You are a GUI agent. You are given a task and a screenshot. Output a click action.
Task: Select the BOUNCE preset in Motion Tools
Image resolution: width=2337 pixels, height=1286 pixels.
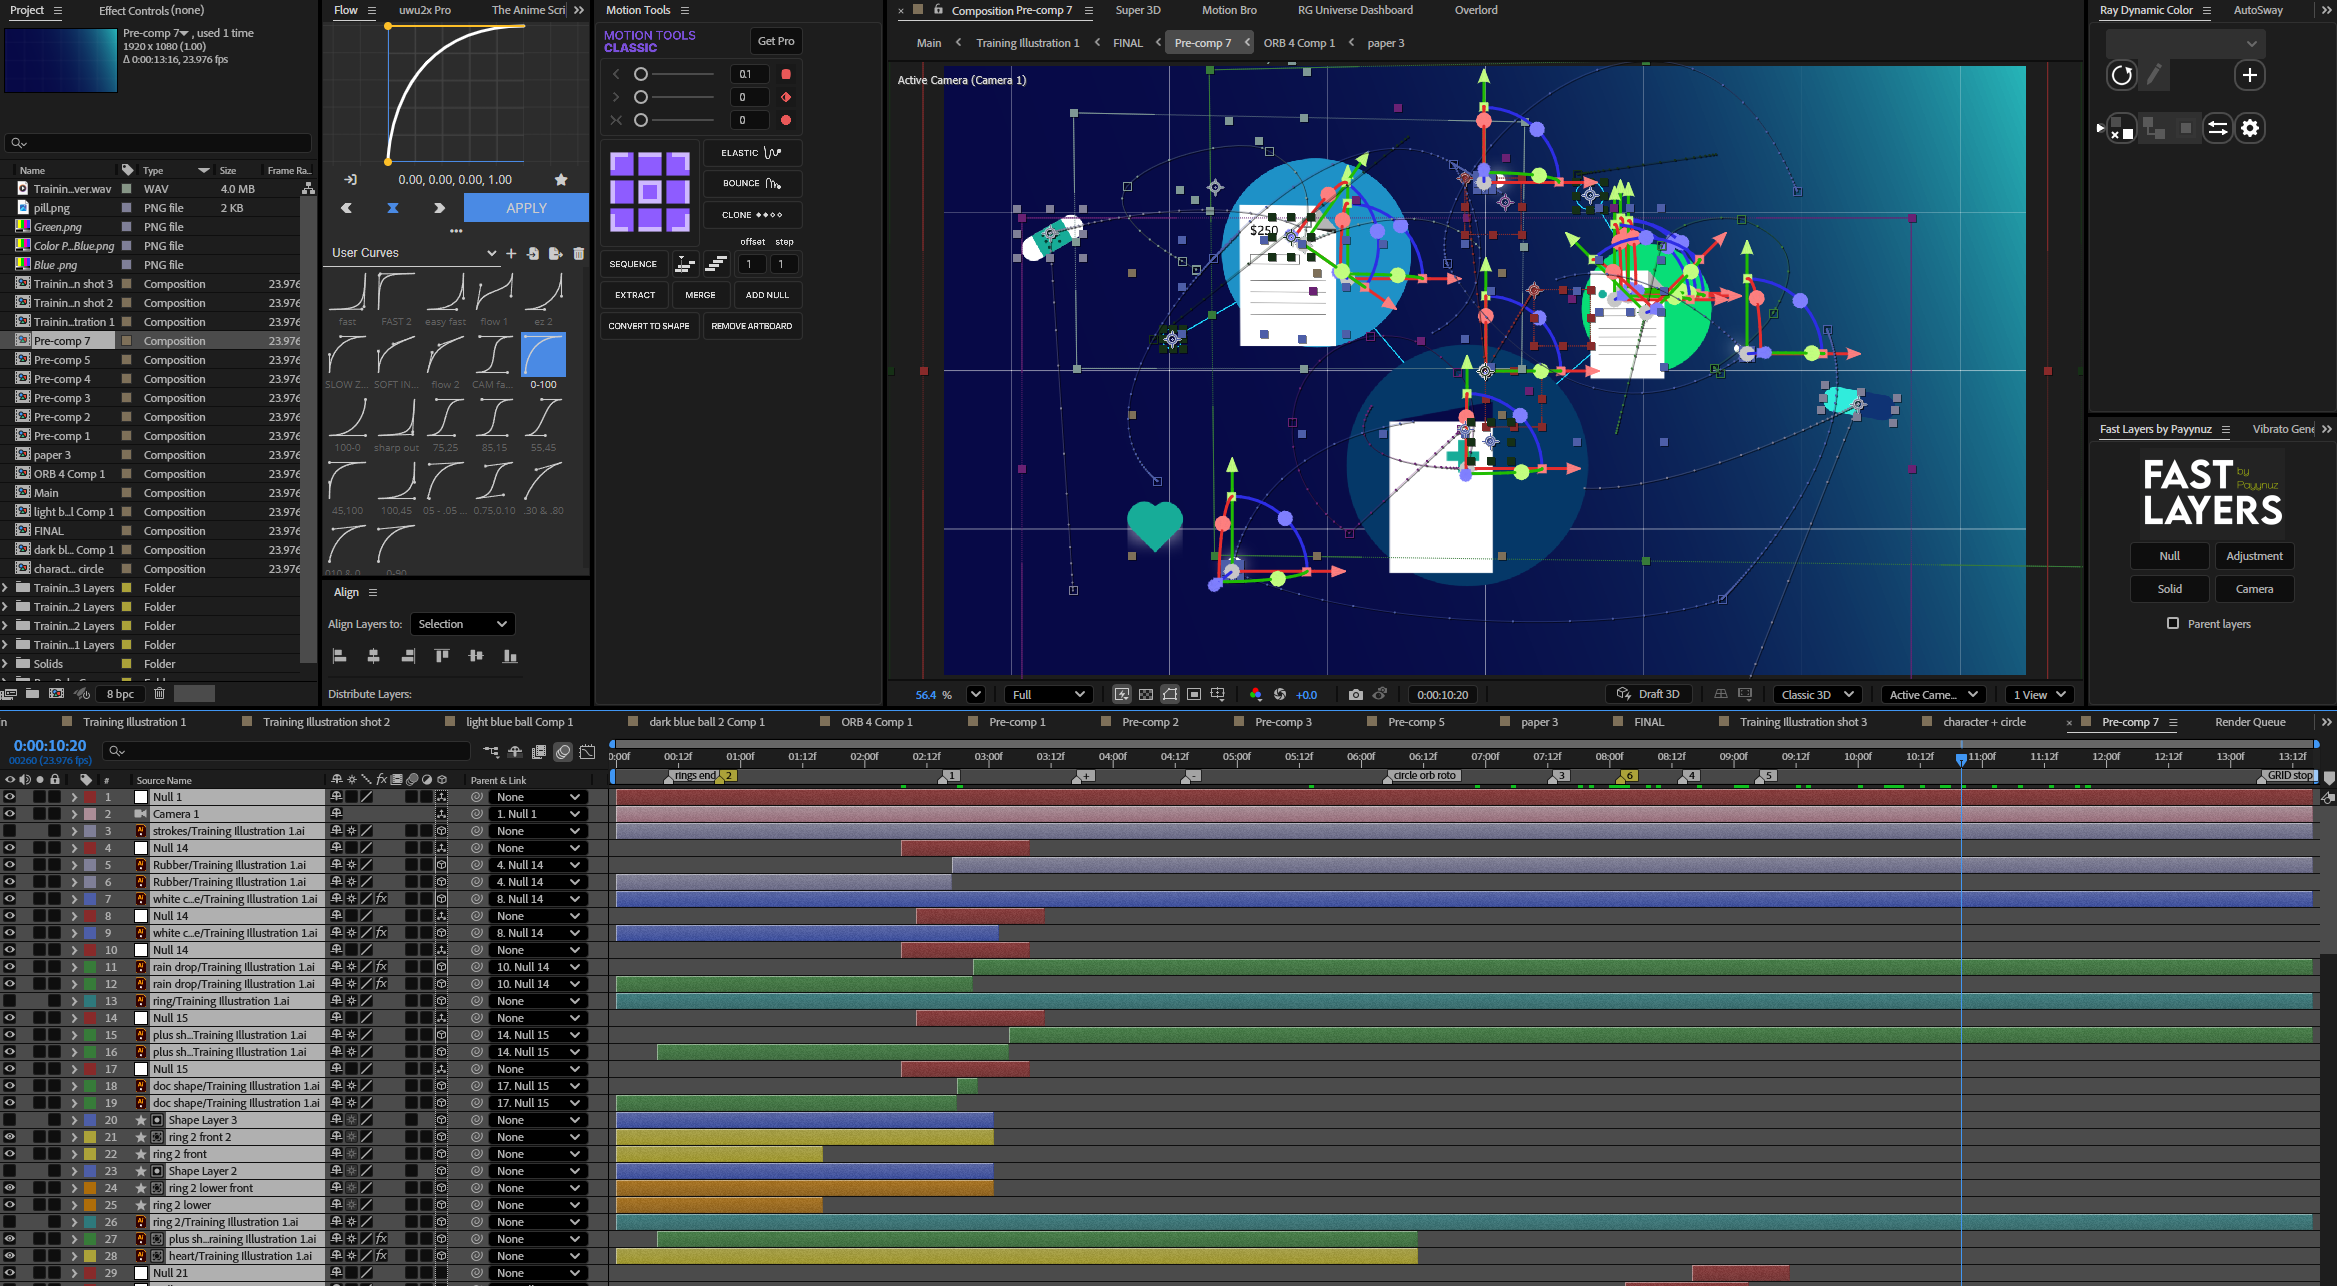point(752,183)
